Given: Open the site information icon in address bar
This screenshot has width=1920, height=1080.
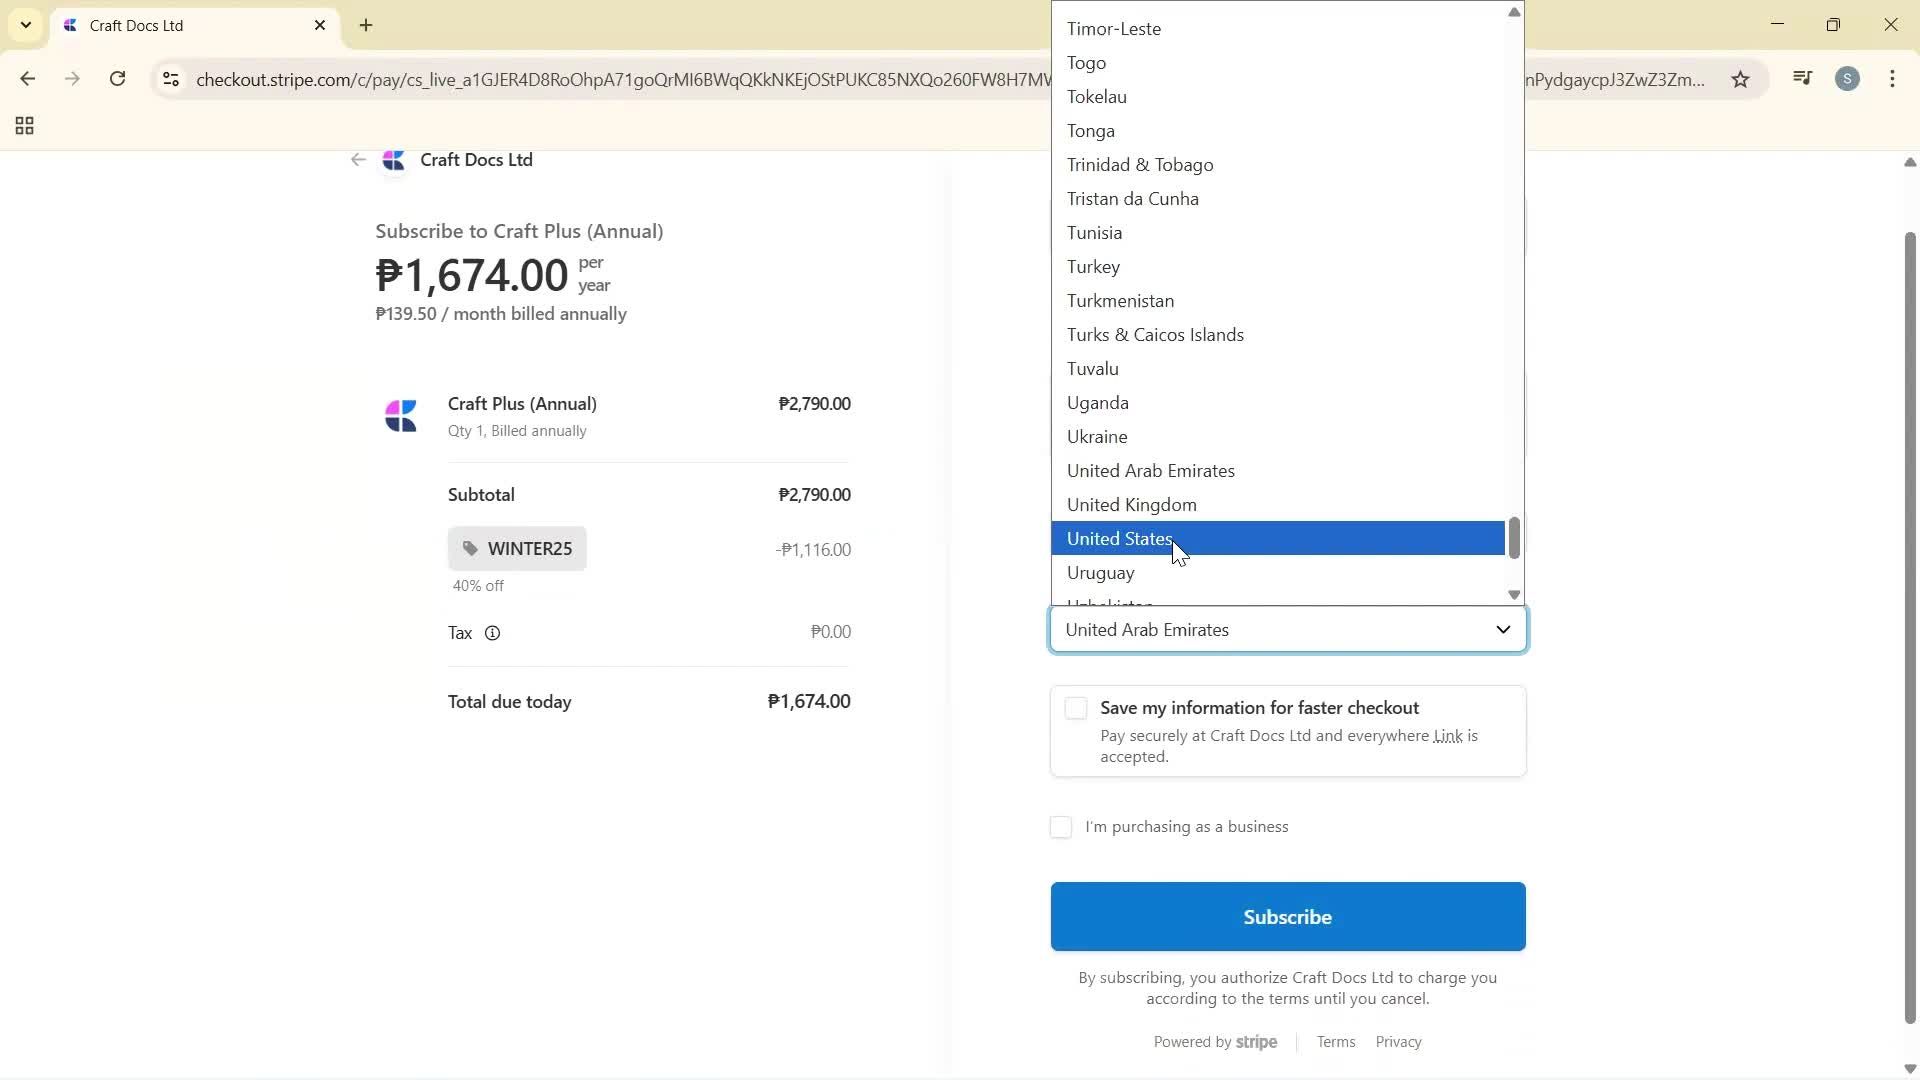Looking at the screenshot, I should pyautogui.click(x=171, y=80).
